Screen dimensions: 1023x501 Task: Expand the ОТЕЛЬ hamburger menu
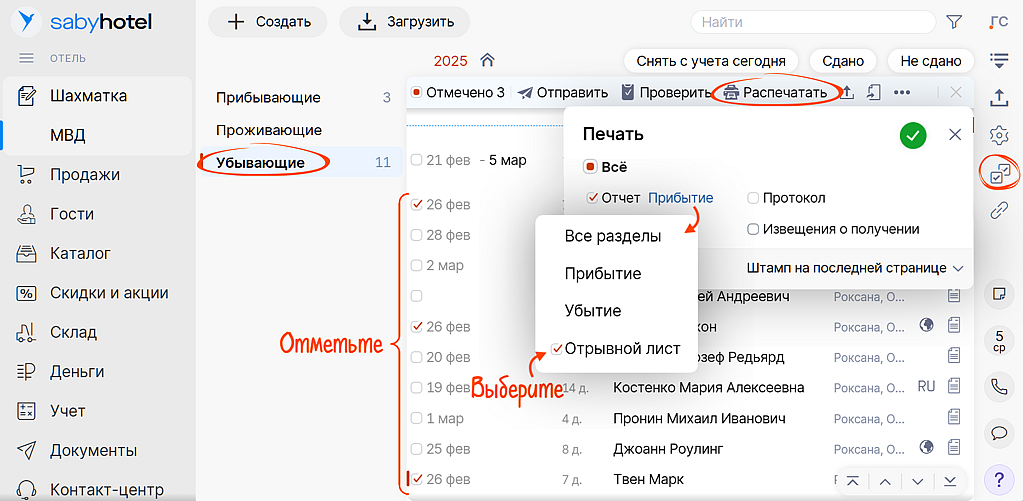tap(27, 58)
